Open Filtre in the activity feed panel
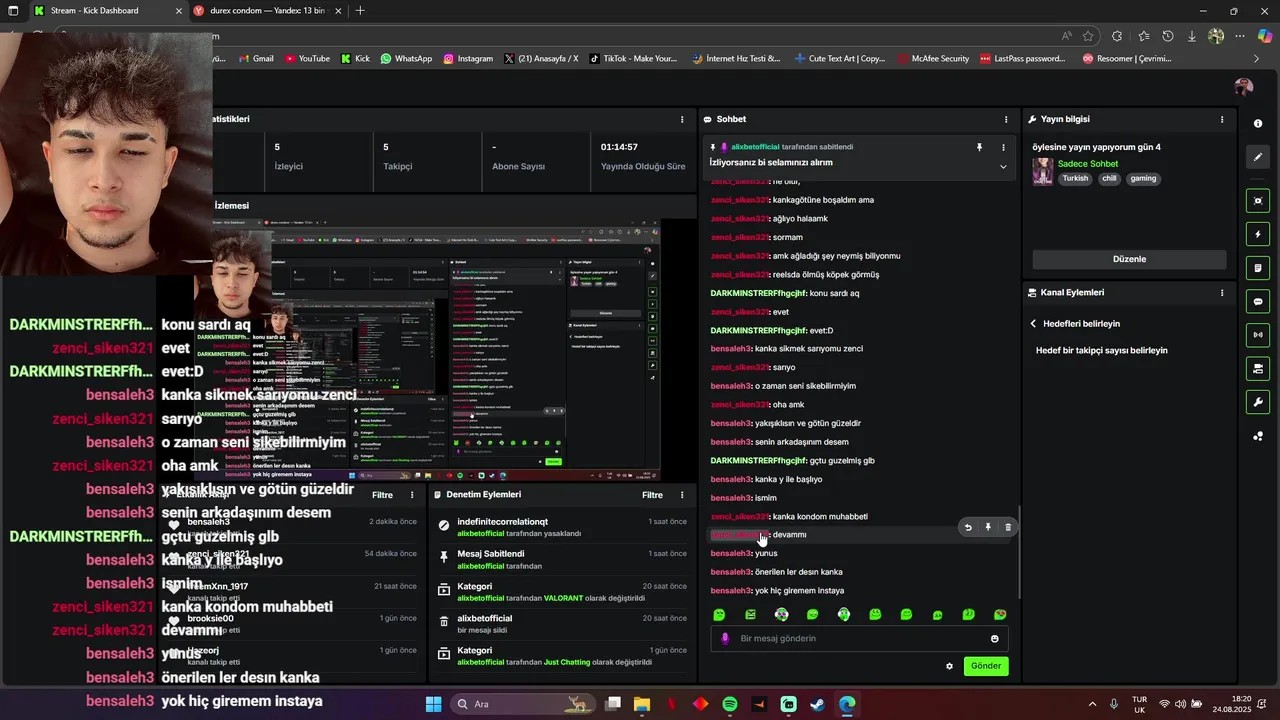Screen dimensions: 1280x720 pos(382,495)
